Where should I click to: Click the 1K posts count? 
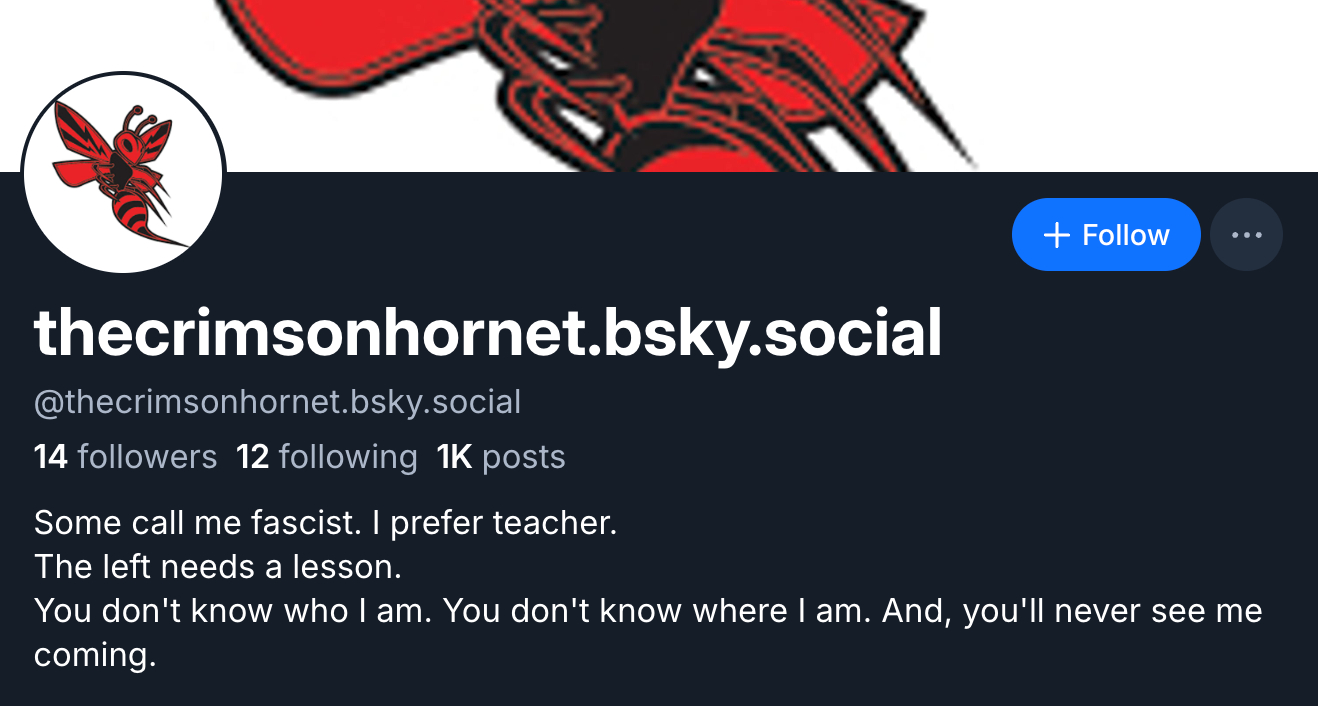pos(501,457)
